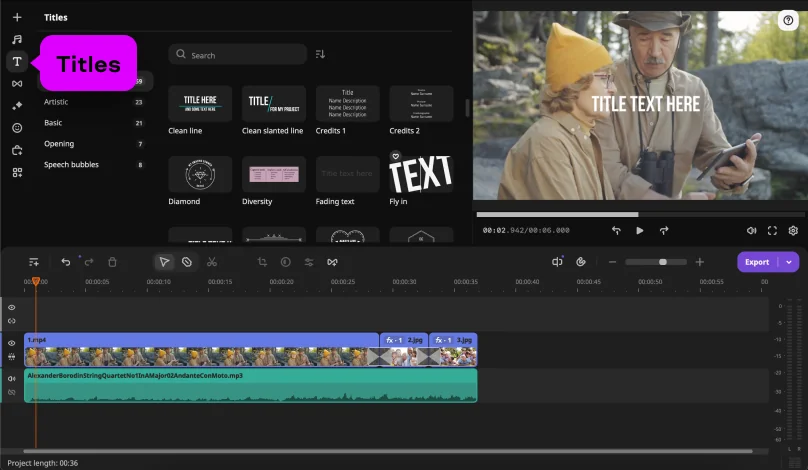Select the Artistic titles category
This screenshot has width=808, height=470.
pos(56,101)
